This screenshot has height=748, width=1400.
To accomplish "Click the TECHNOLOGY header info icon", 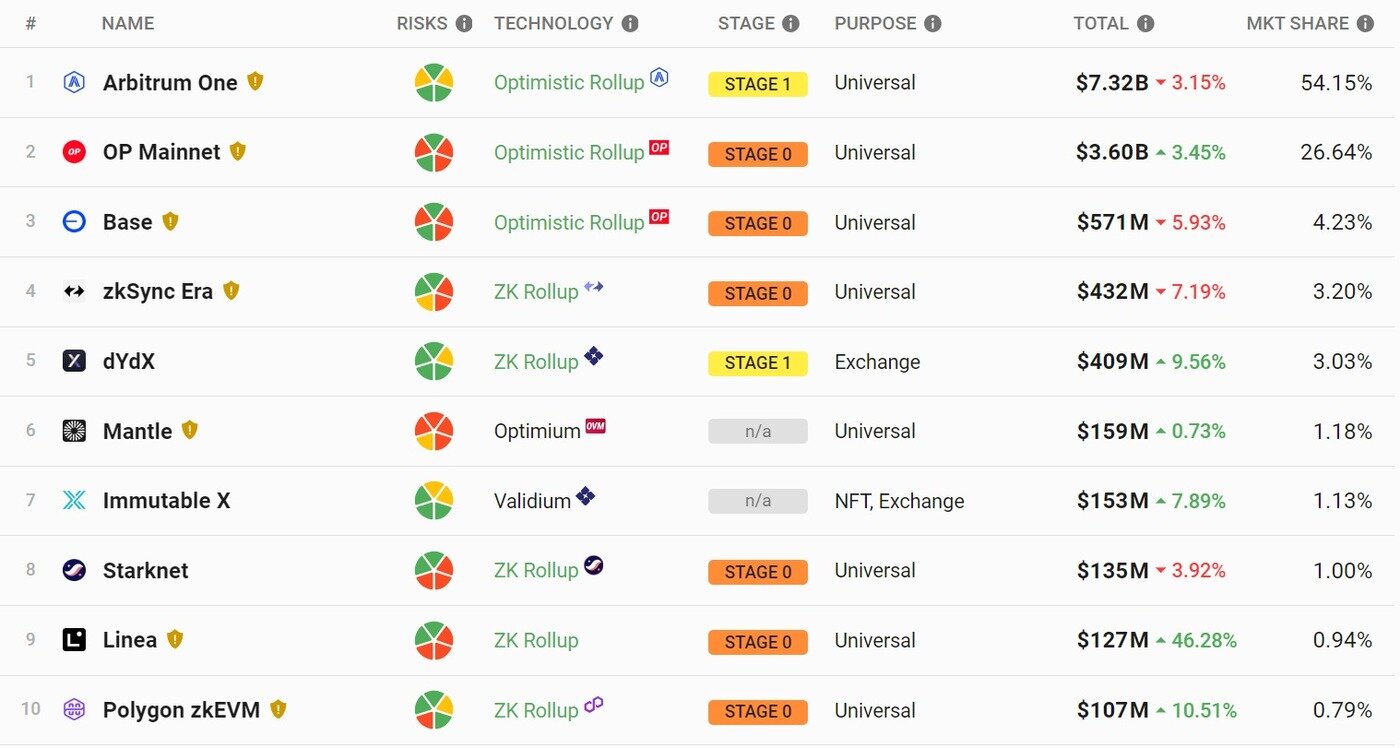I will 630,23.
